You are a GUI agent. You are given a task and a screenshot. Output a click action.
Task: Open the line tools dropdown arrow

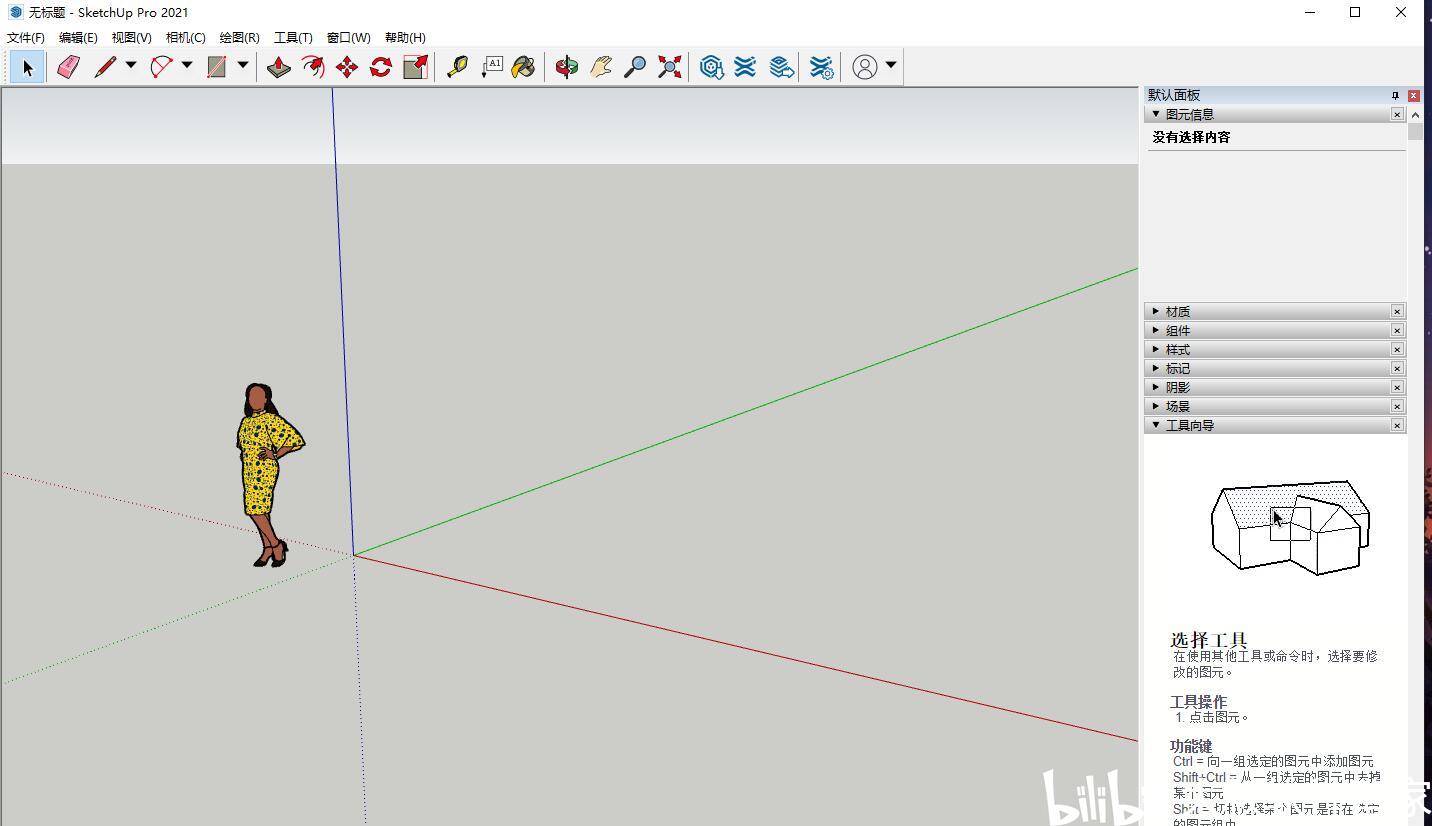click(x=131, y=66)
